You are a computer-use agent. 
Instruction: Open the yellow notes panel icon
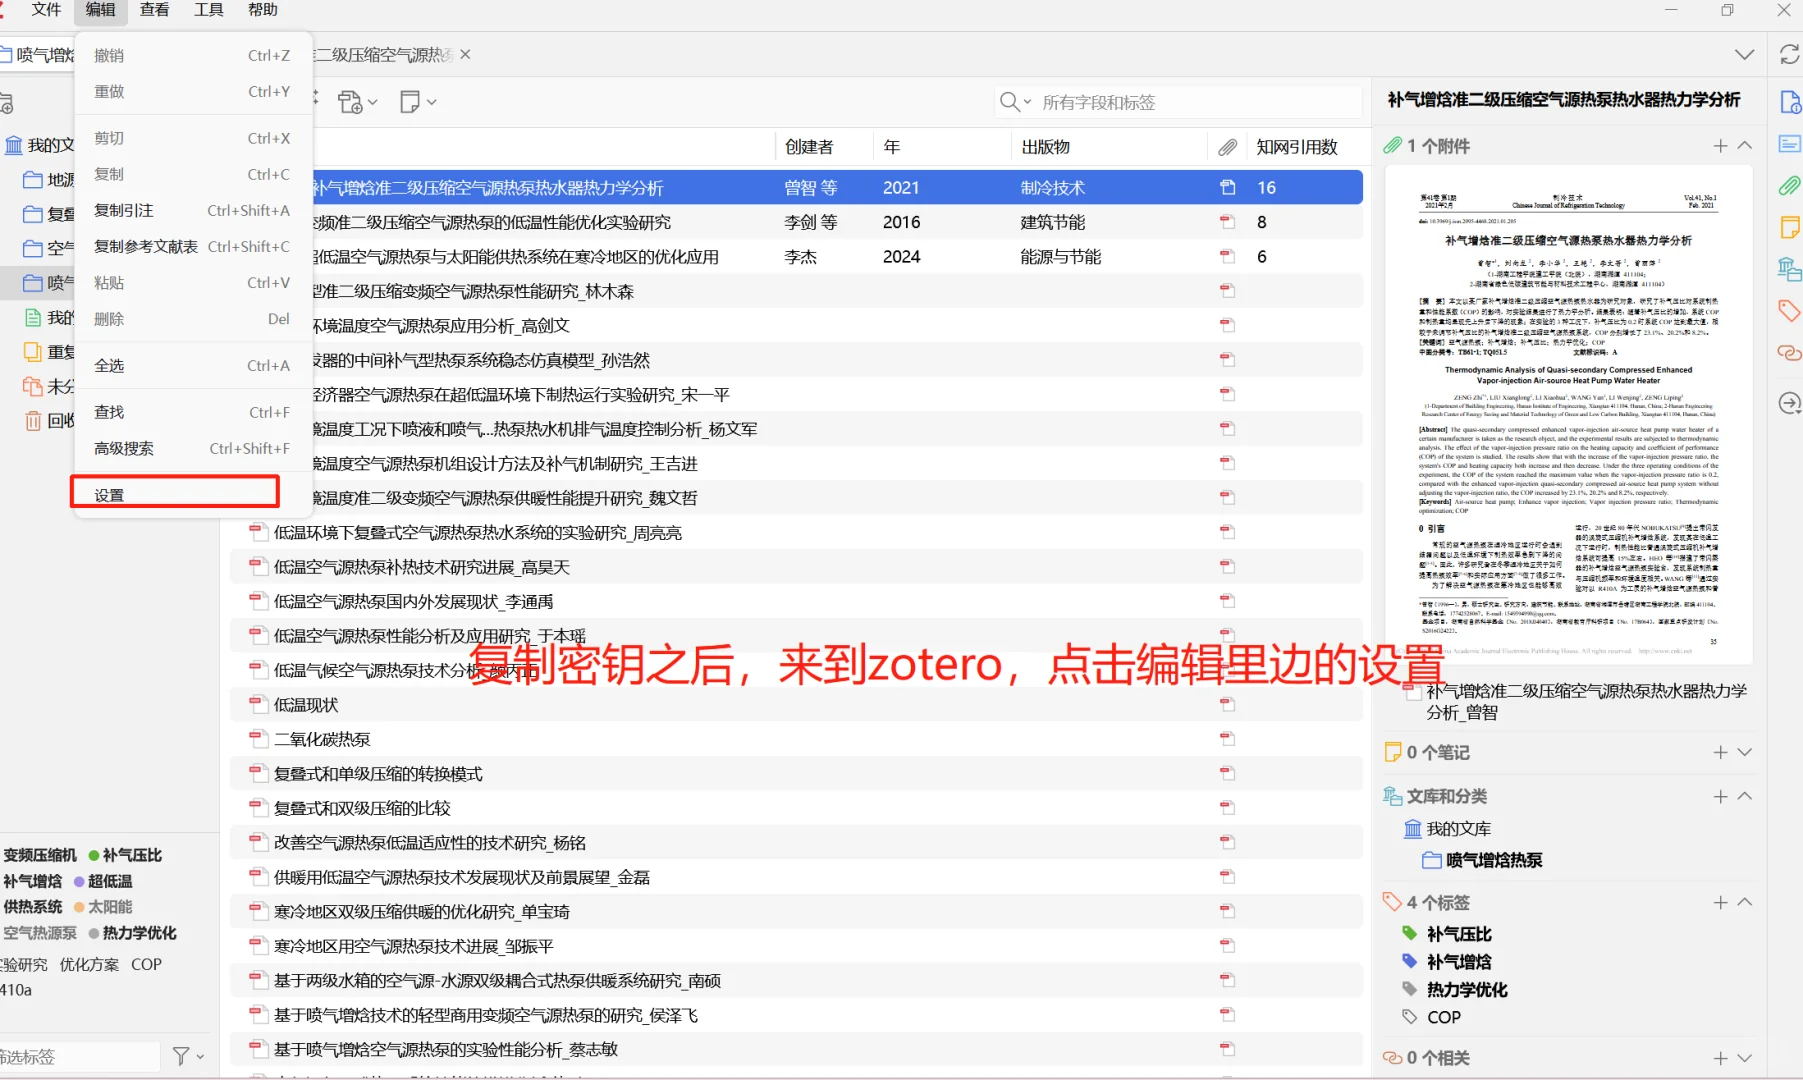click(1789, 227)
